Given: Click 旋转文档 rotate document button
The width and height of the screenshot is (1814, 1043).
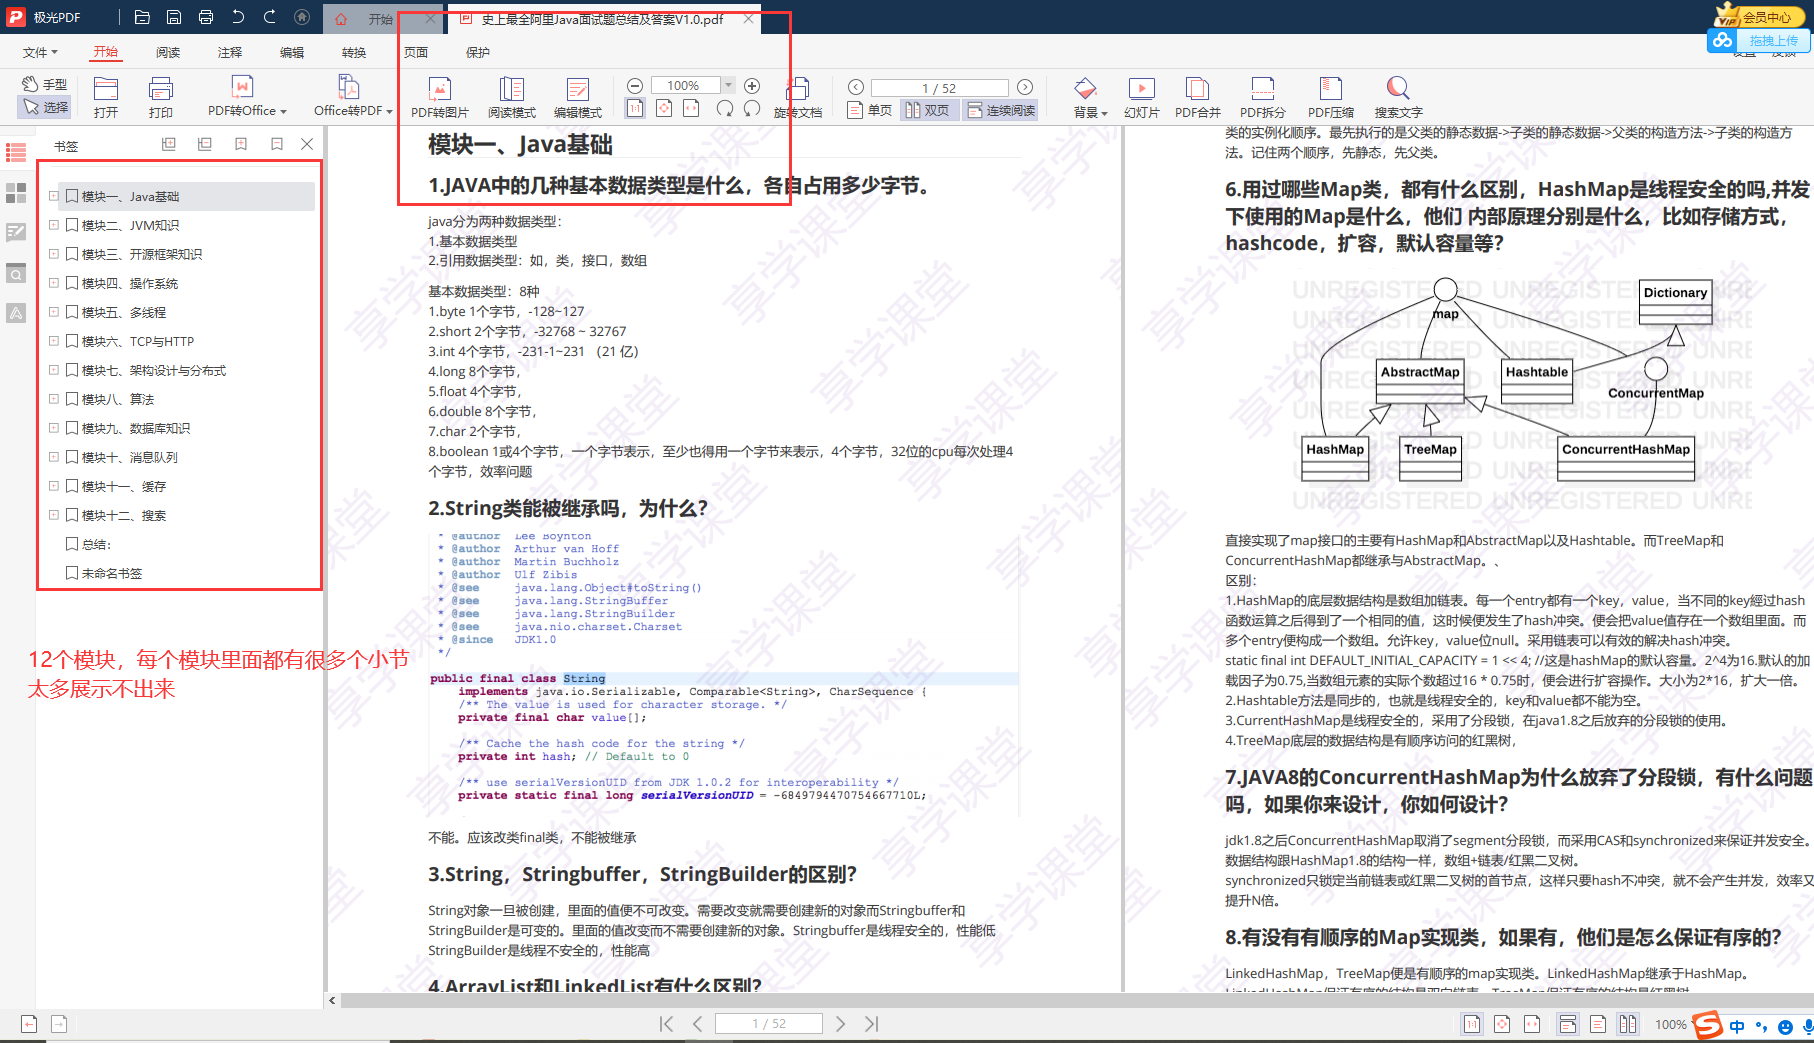Looking at the screenshot, I should (798, 97).
